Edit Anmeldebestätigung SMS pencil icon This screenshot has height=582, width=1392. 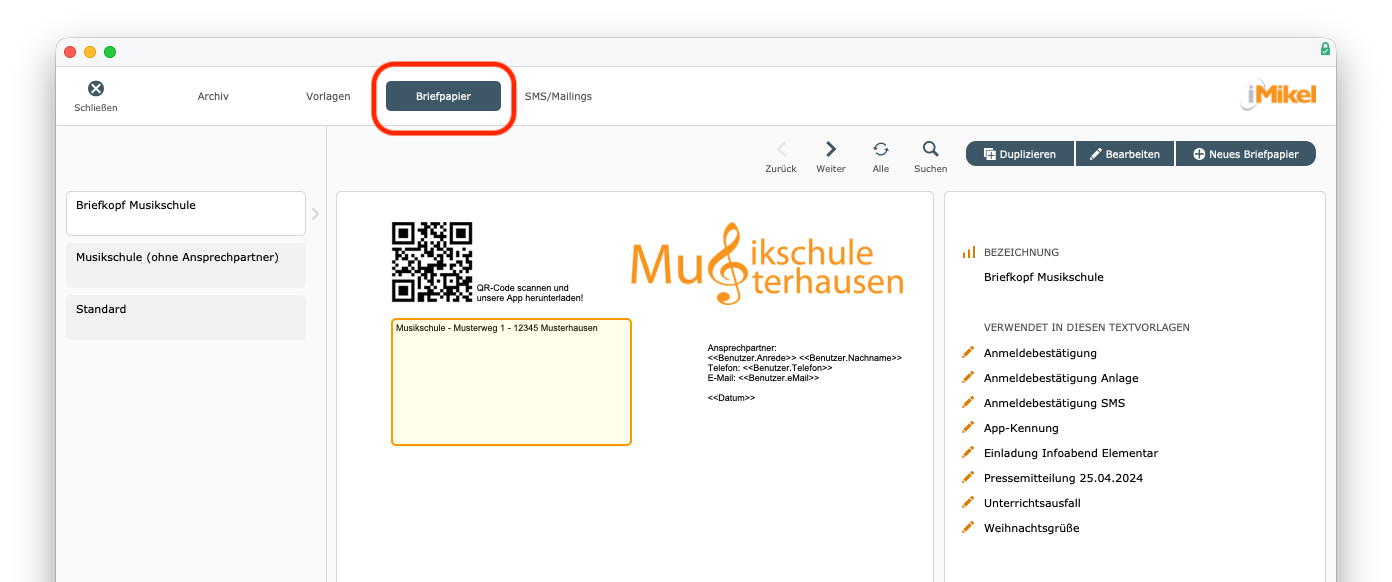pos(967,402)
